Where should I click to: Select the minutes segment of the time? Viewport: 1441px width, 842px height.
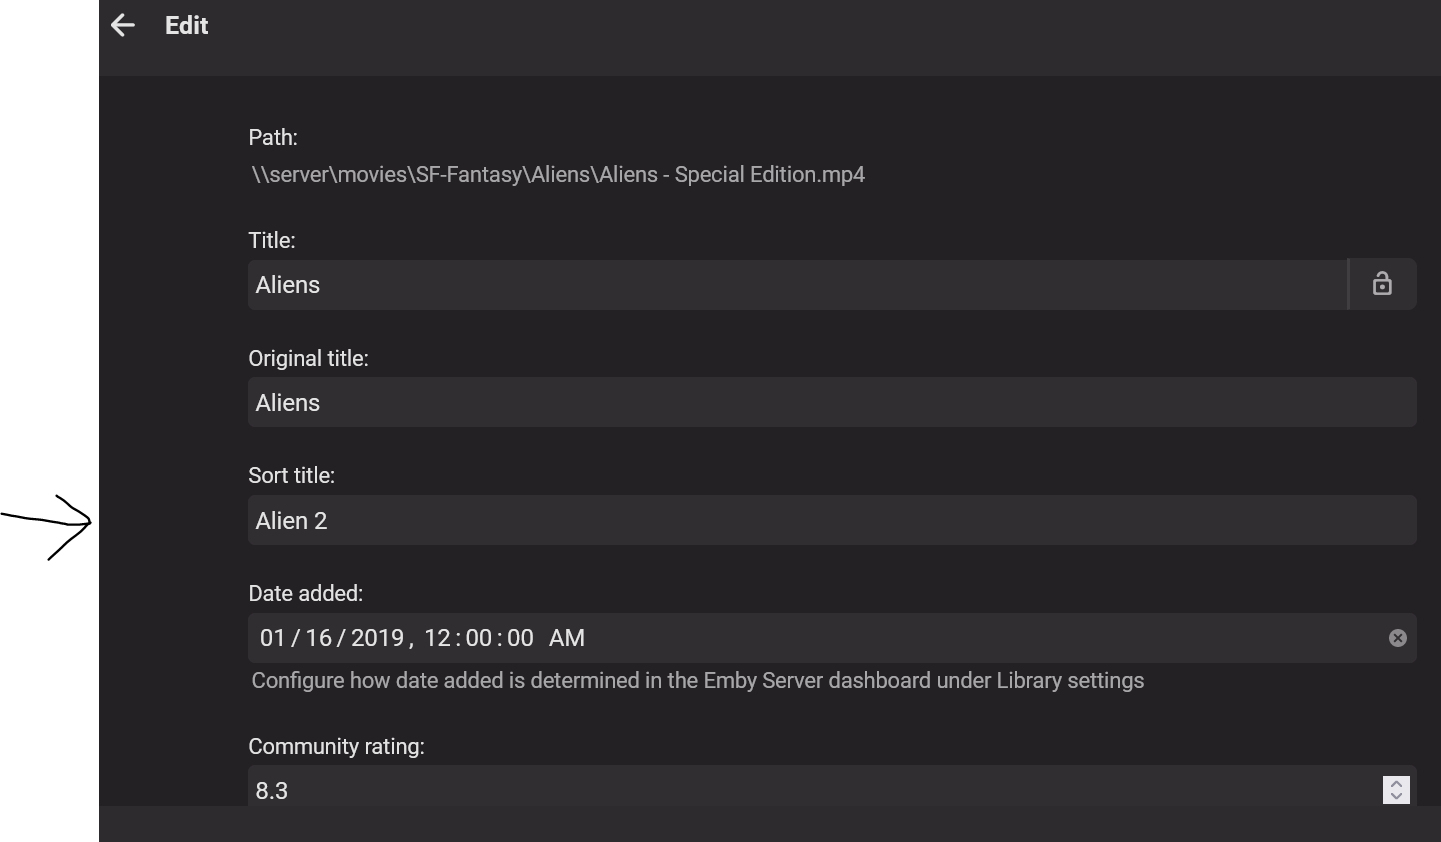click(x=479, y=638)
